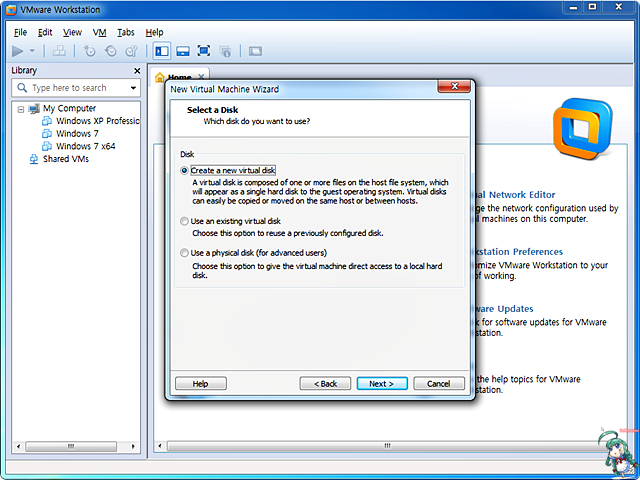640x480 pixels.
Task: Click Library scrollbar left arrow
Action: 18,446
